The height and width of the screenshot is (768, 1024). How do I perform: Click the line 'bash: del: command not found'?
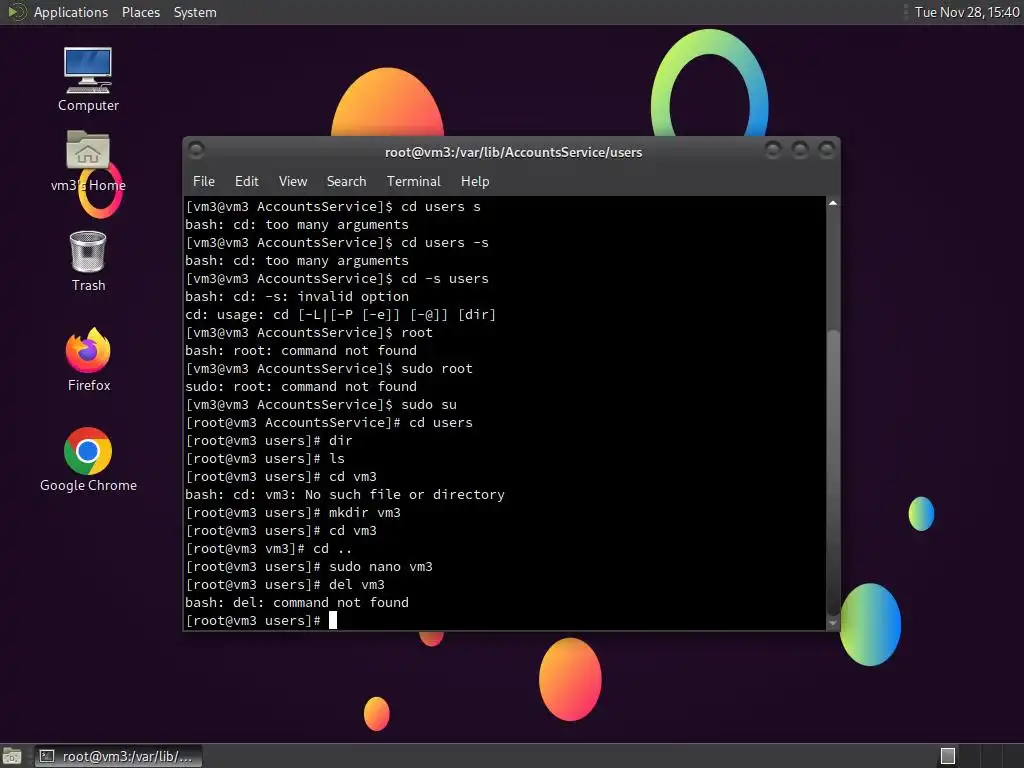pos(297,603)
